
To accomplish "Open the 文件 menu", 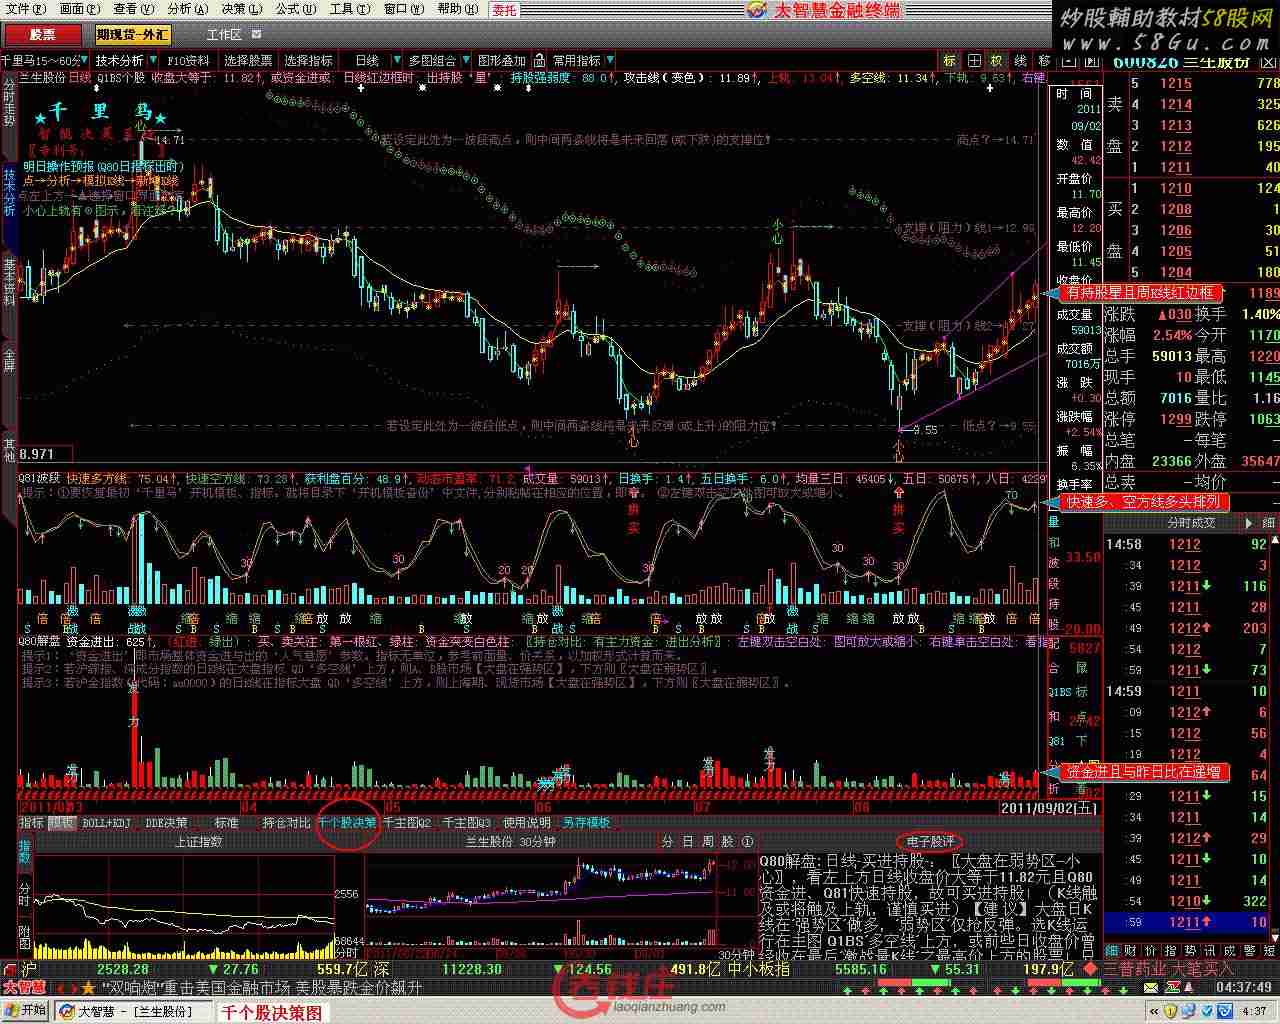I will click(24, 9).
